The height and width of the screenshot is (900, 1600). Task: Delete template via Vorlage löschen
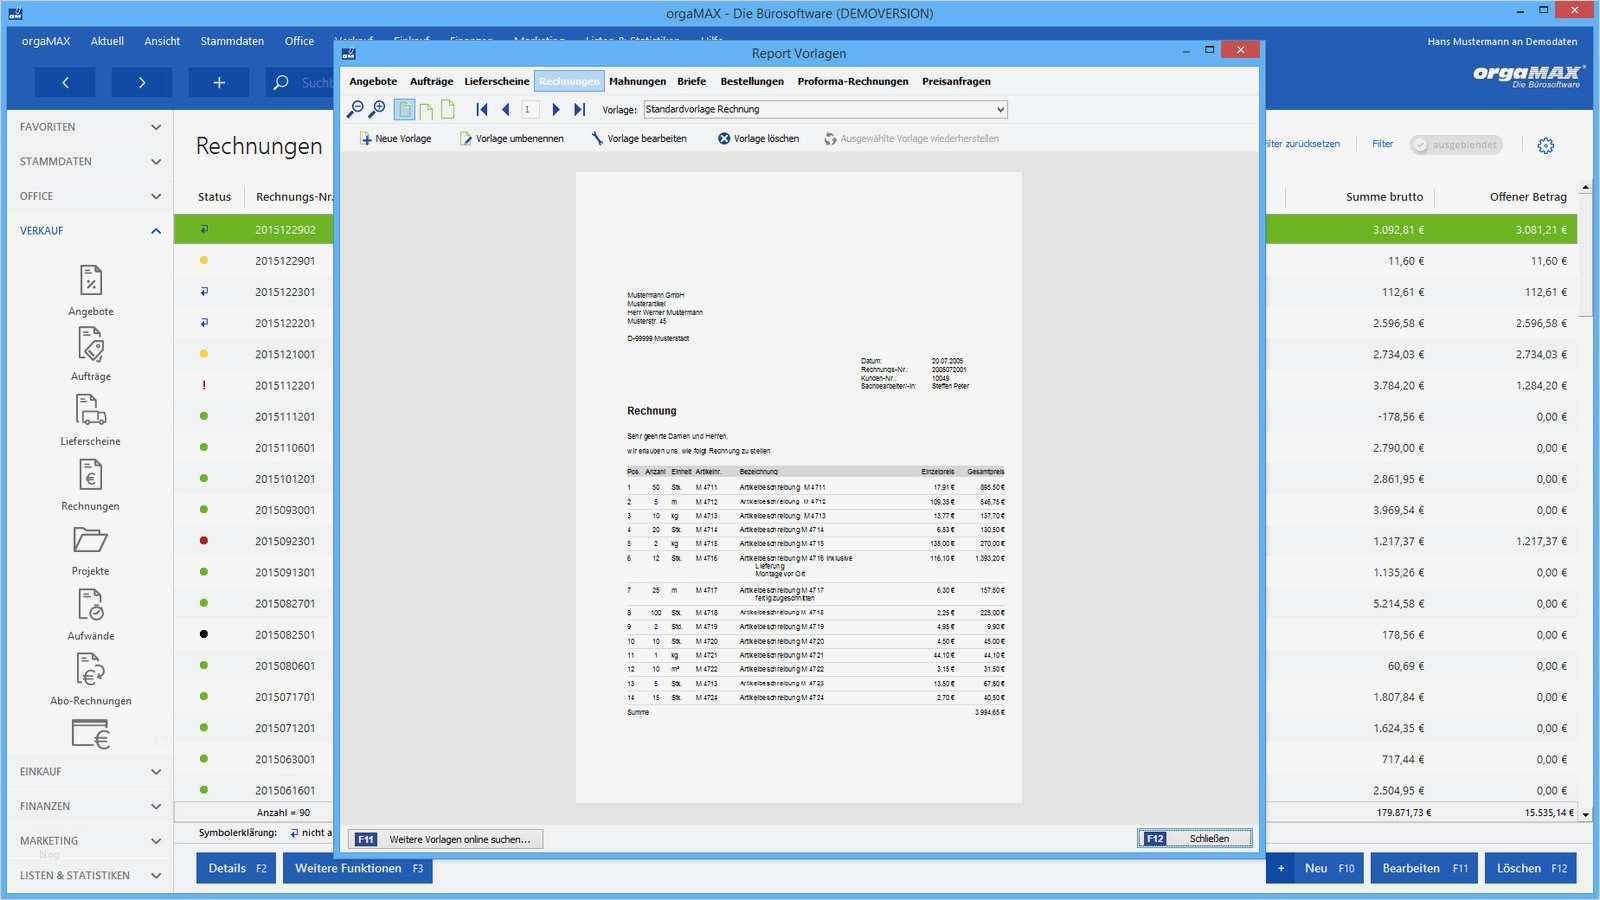[x=758, y=139]
